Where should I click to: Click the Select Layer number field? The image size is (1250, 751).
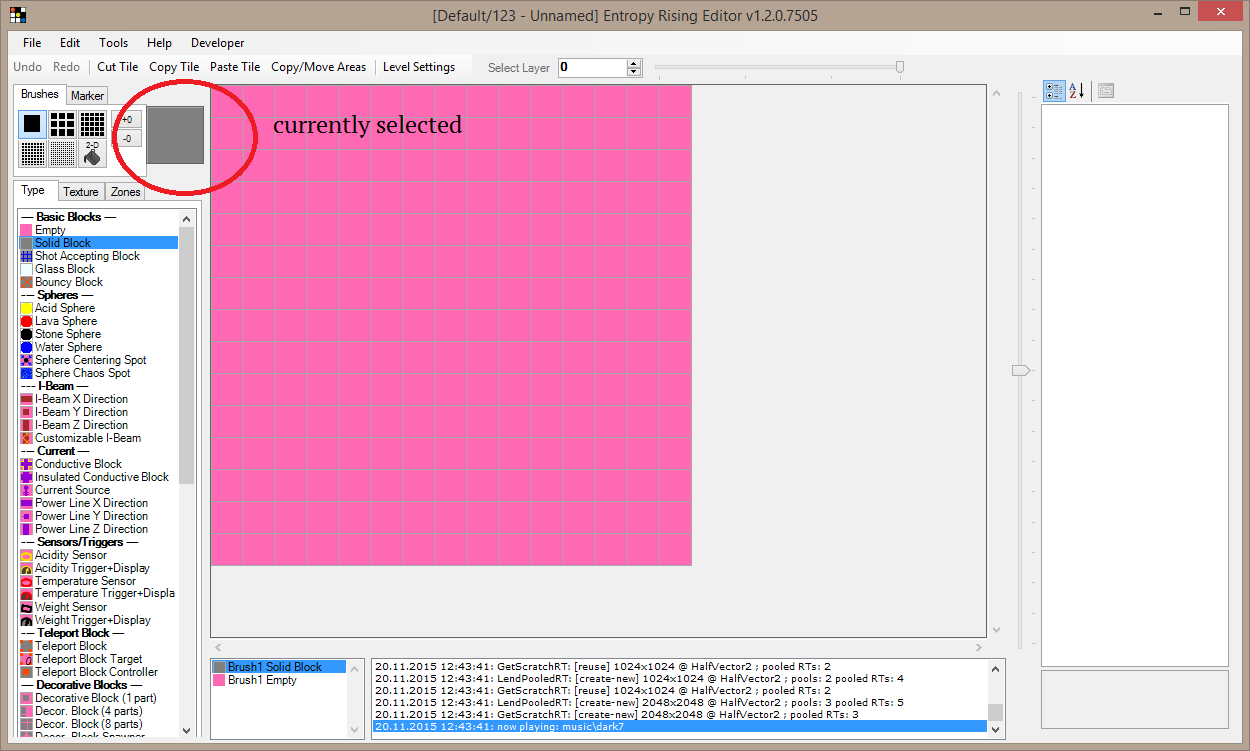pyautogui.click(x=593, y=68)
